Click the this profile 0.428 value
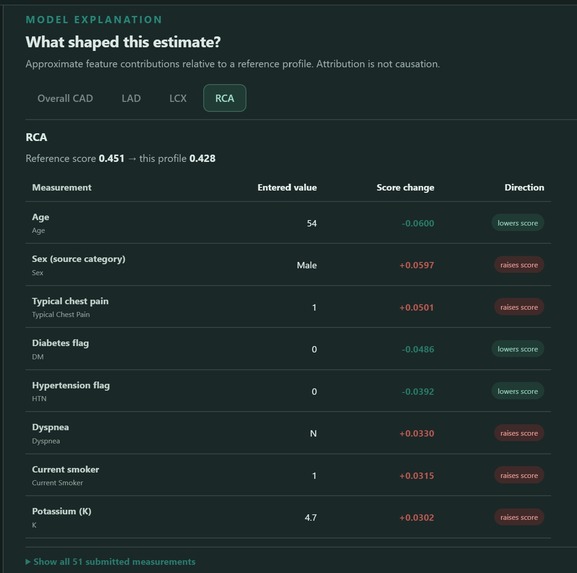The width and height of the screenshot is (577, 573). coord(202,159)
